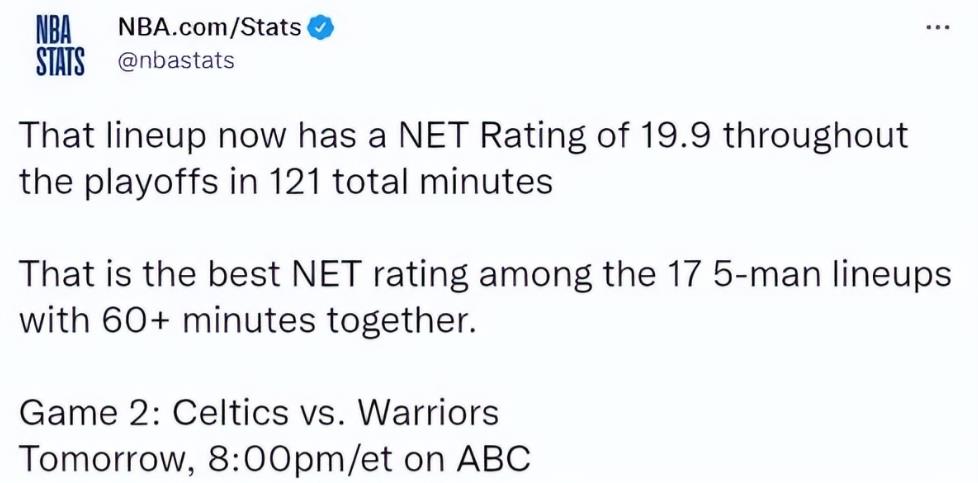Open the three-dot more options menu
978x483 pixels.
click(x=938, y=27)
